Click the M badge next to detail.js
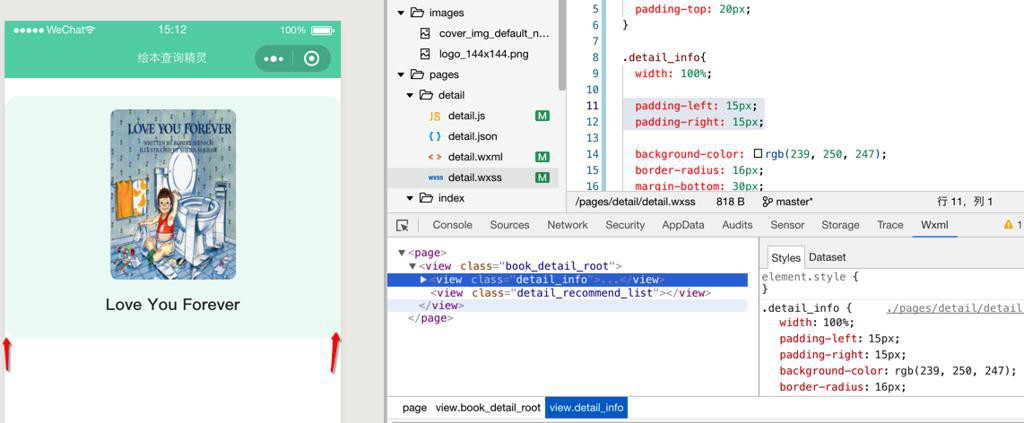The width and height of the screenshot is (1024, 423). (x=542, y=116)
